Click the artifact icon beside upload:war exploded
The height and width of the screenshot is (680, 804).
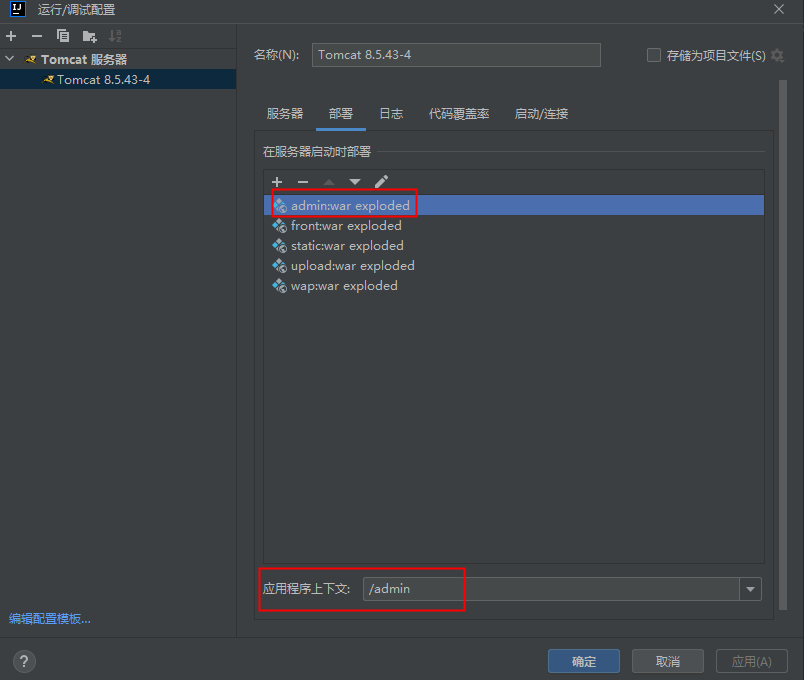pyautogui.click(x=279, y=266)
